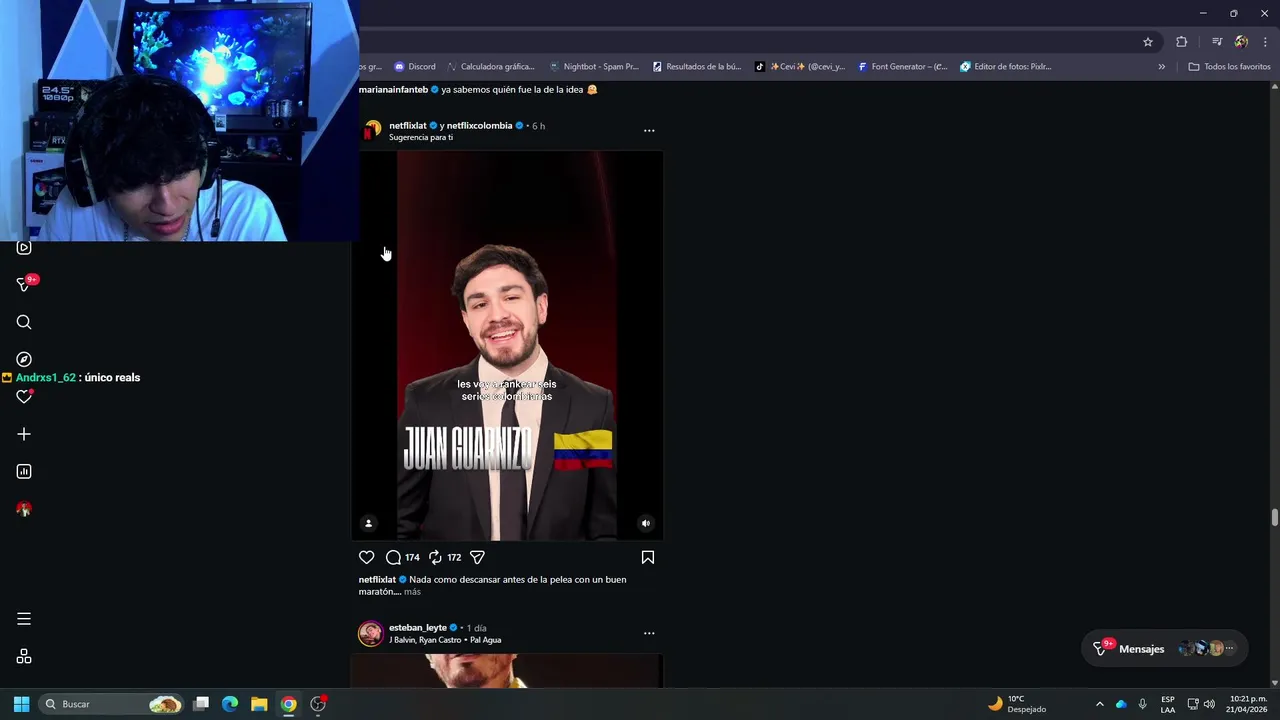Viewport: 1280px width, 720px height.
Task: Expand caption with 'más' link
Action: [412, 592]
